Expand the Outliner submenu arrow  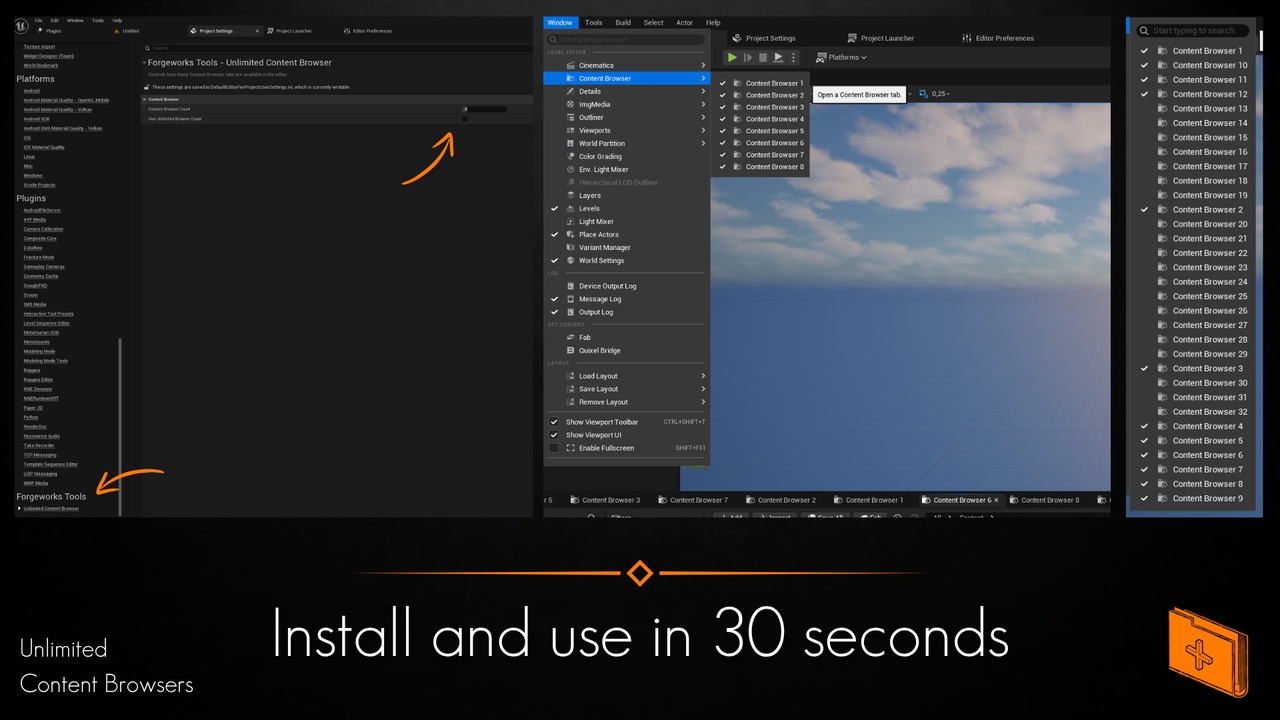(703, 117)
